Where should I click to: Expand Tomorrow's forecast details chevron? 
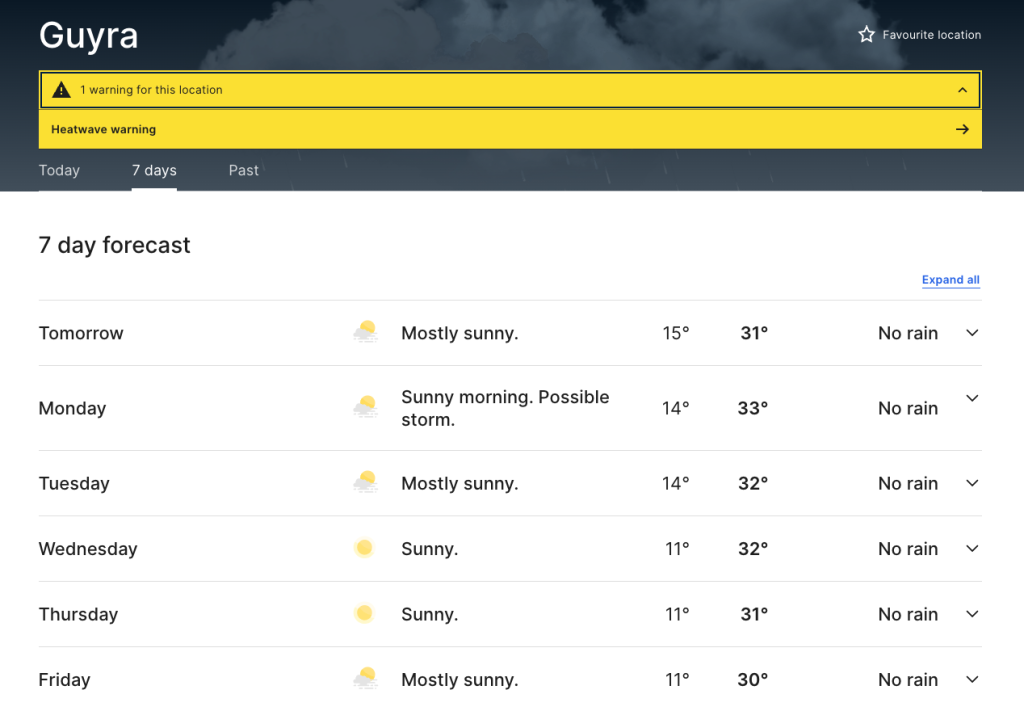(x=972, y=333)
